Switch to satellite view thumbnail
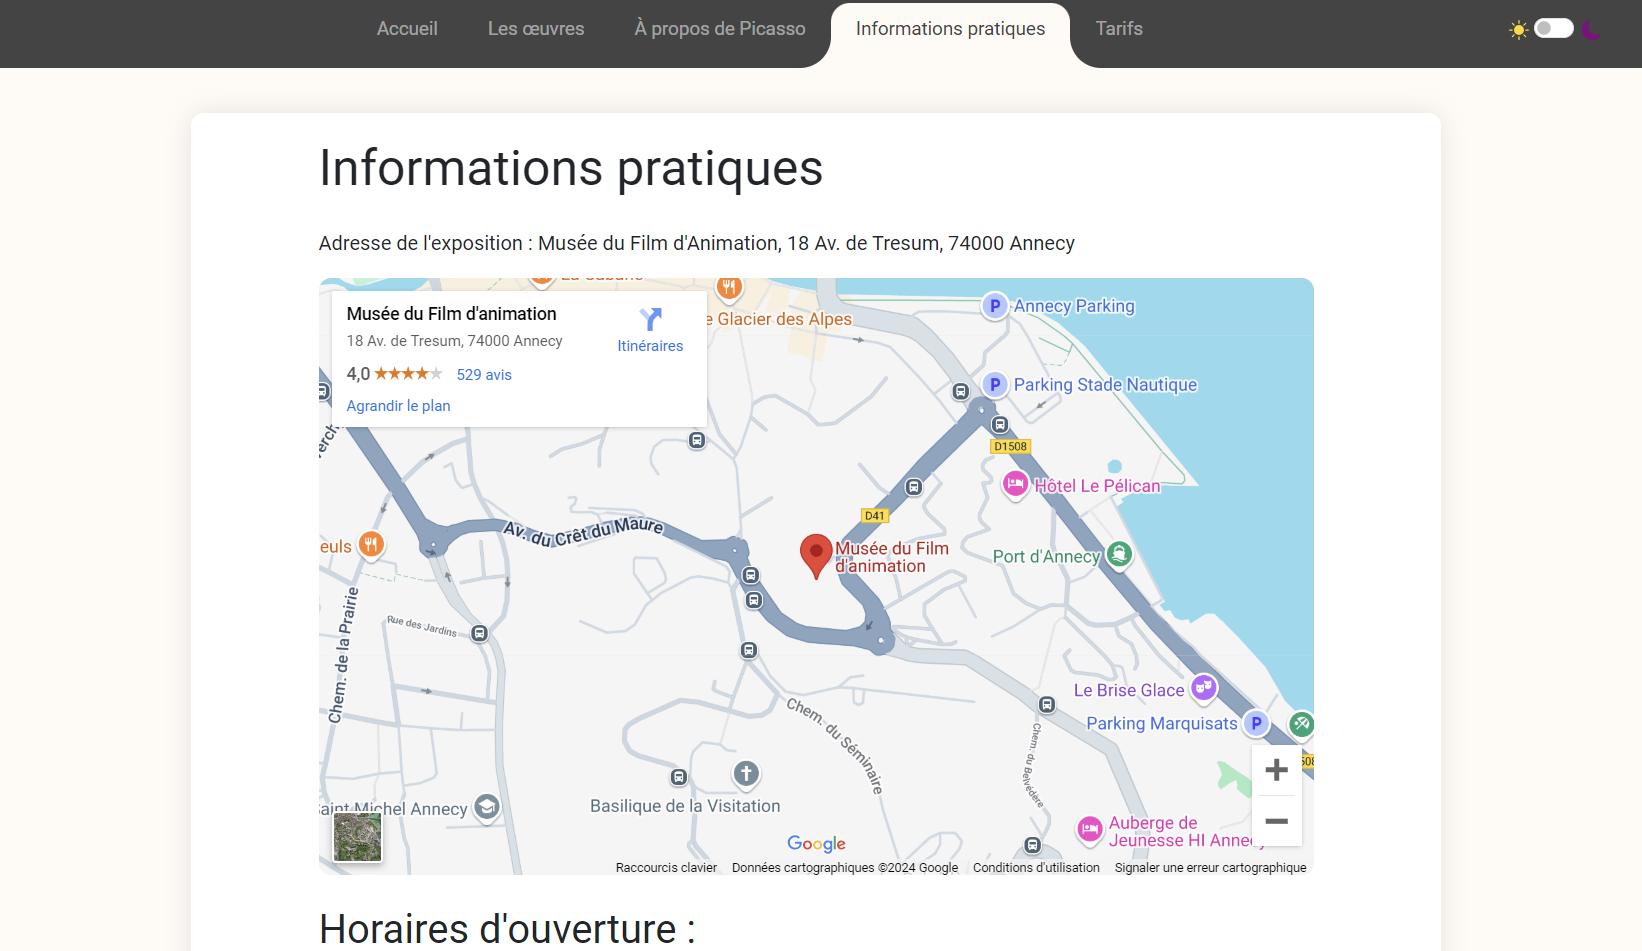The height and width of the screenshot is (951, 1642). coord(357,837)
